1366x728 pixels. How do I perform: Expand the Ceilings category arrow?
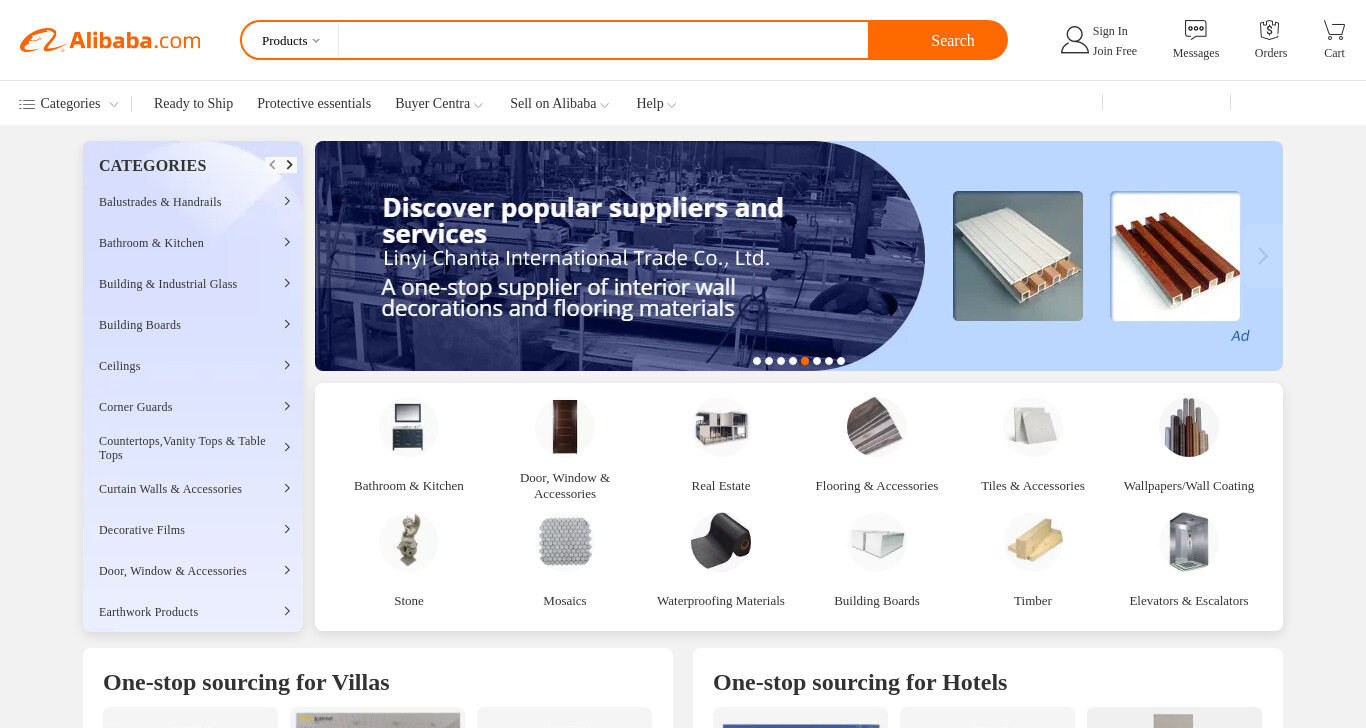[287, 365]
